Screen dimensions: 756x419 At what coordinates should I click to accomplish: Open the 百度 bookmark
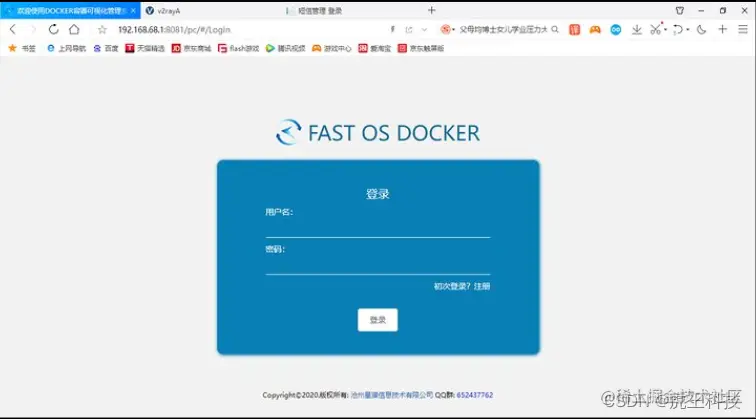(106, 48)
